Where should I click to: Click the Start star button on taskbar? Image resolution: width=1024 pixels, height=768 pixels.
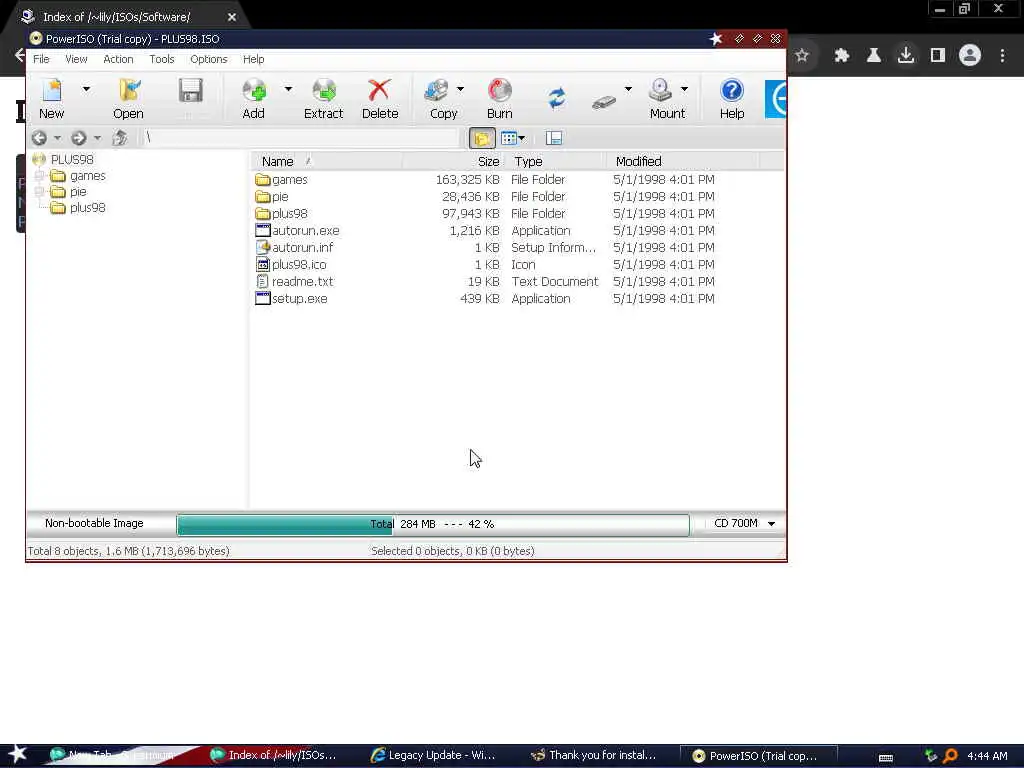tap(18, 754)
